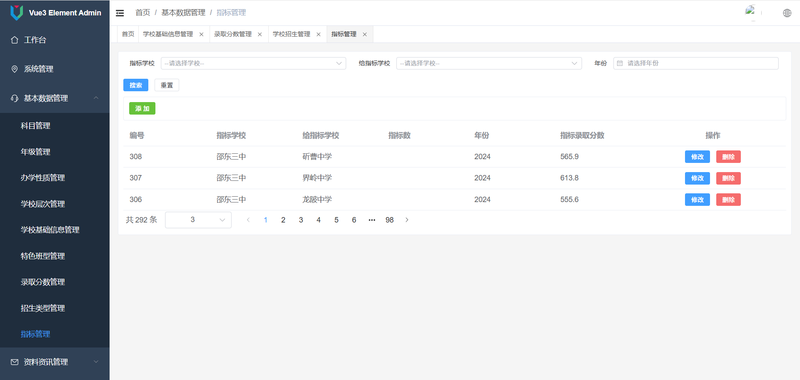
Task: Jump to last page 98
Action: click(389, 220)
